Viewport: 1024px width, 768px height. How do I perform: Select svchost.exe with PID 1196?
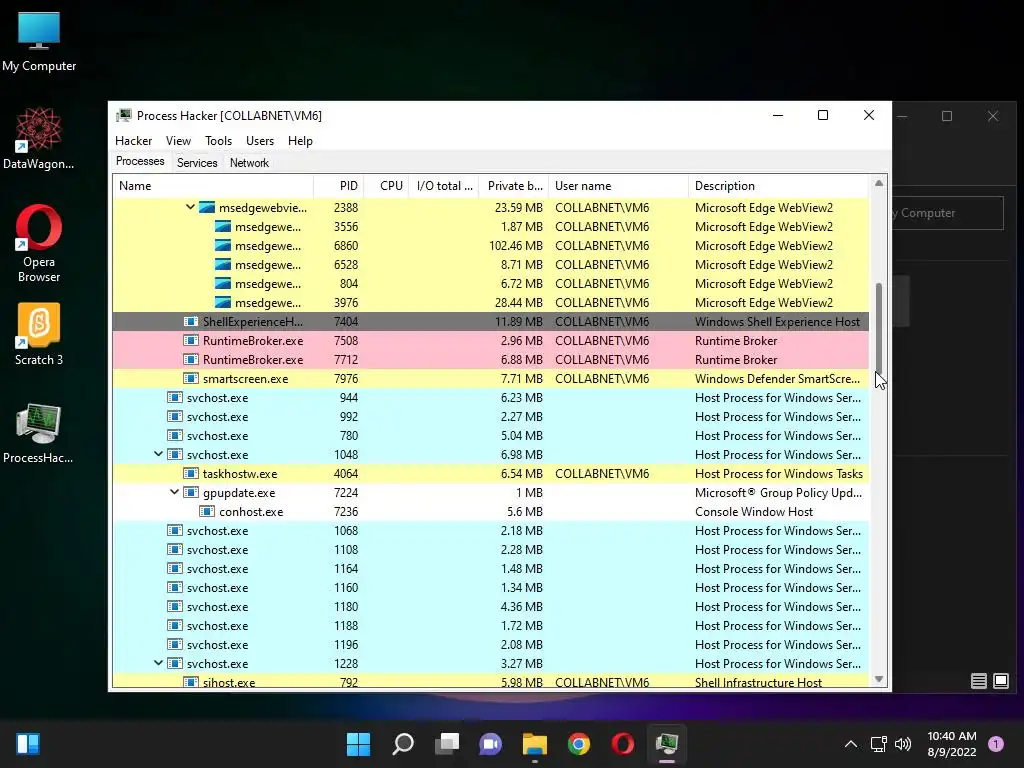point(491,645)
